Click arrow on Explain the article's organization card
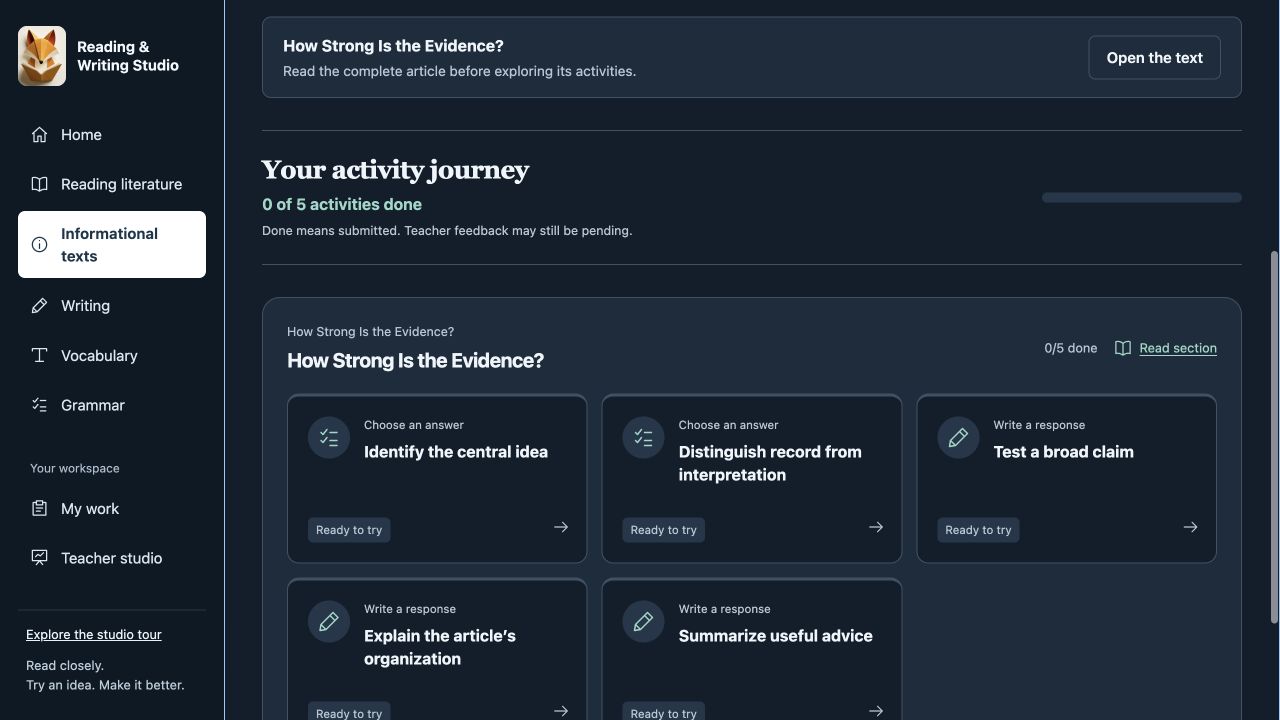The width and height of the screenshot is (1280, 720). pyautogui.click(x=561, y=711)
